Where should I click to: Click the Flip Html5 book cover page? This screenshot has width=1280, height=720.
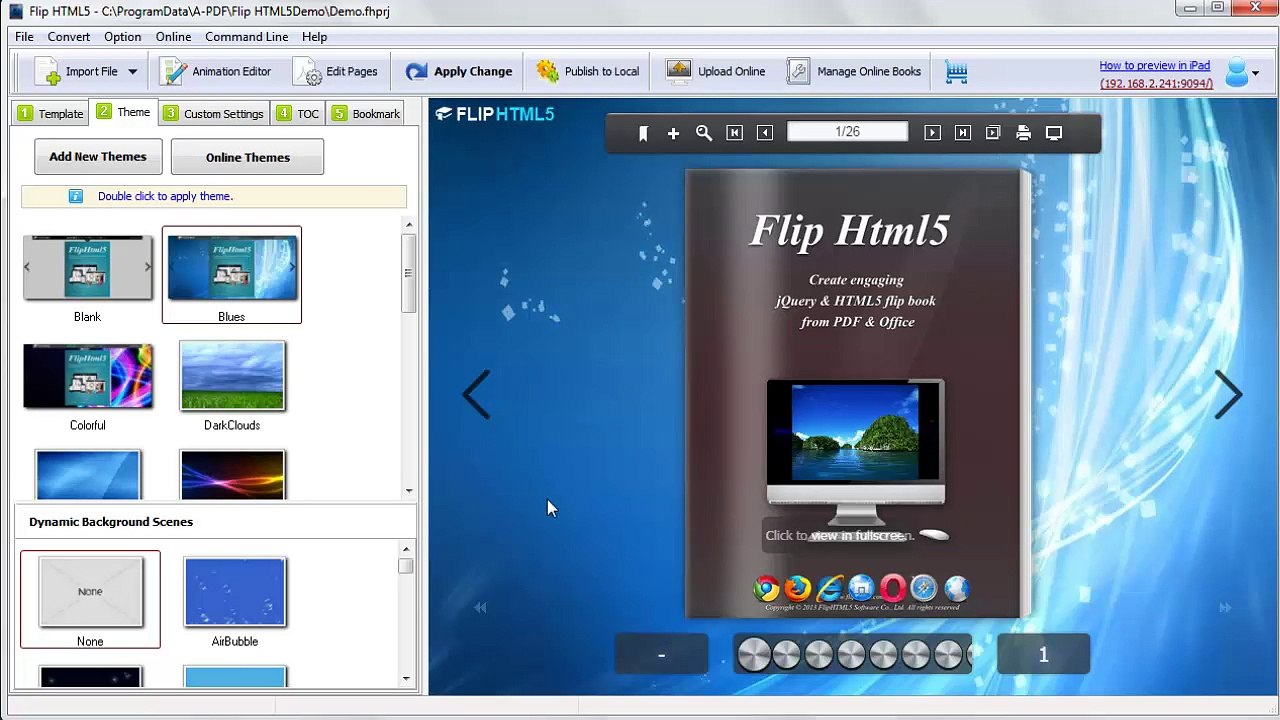[856, 394]
